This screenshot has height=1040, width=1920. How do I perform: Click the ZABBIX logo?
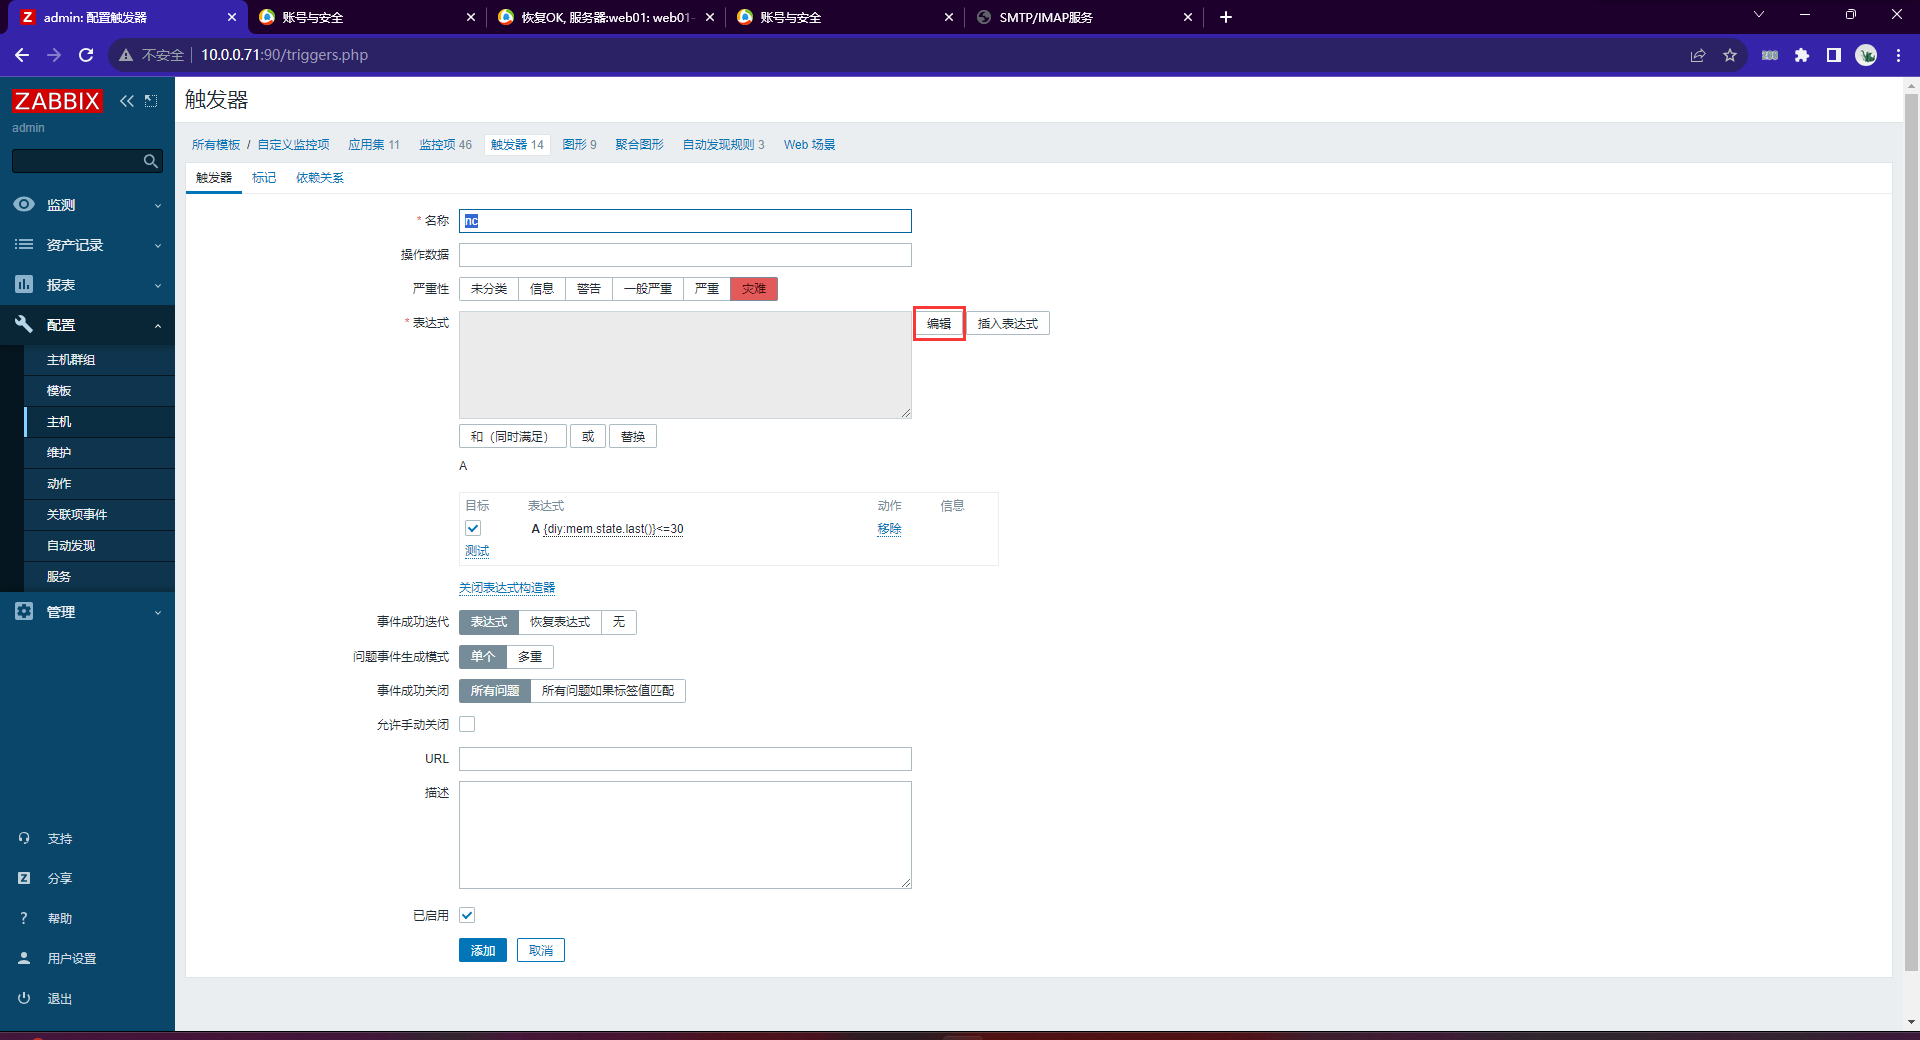pyautogui.click(x=57, y=101)
